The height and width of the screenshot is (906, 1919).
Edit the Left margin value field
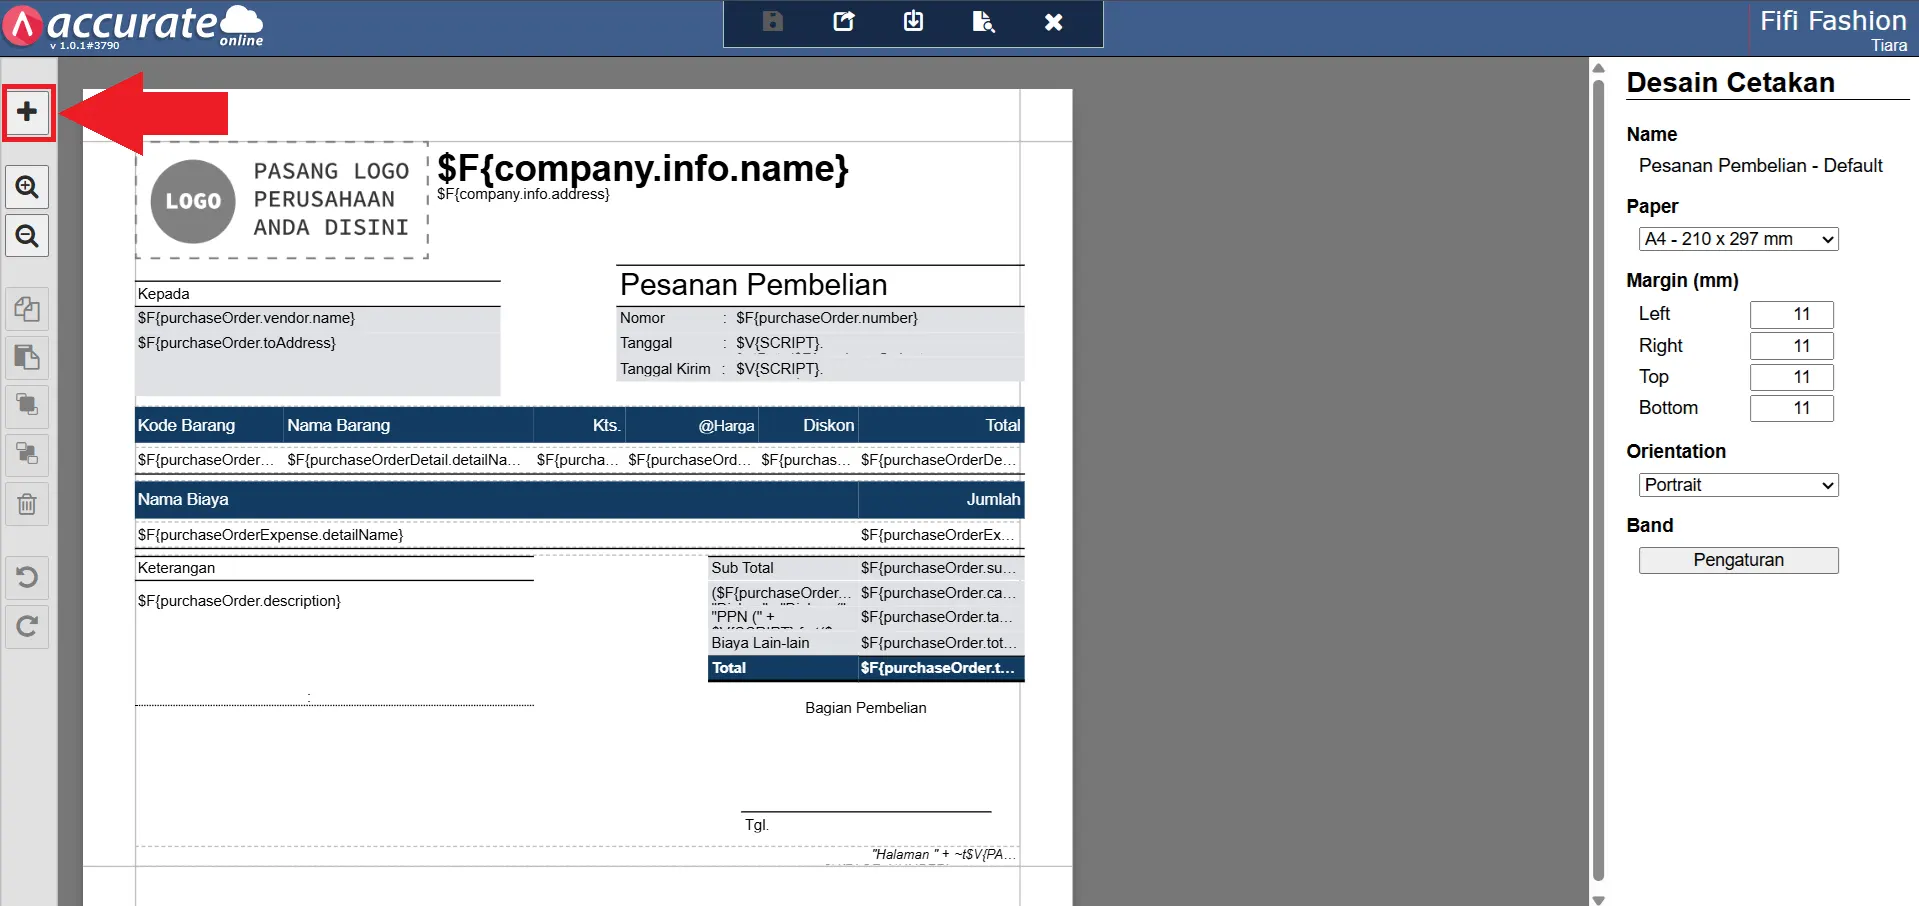(1790, 314)
